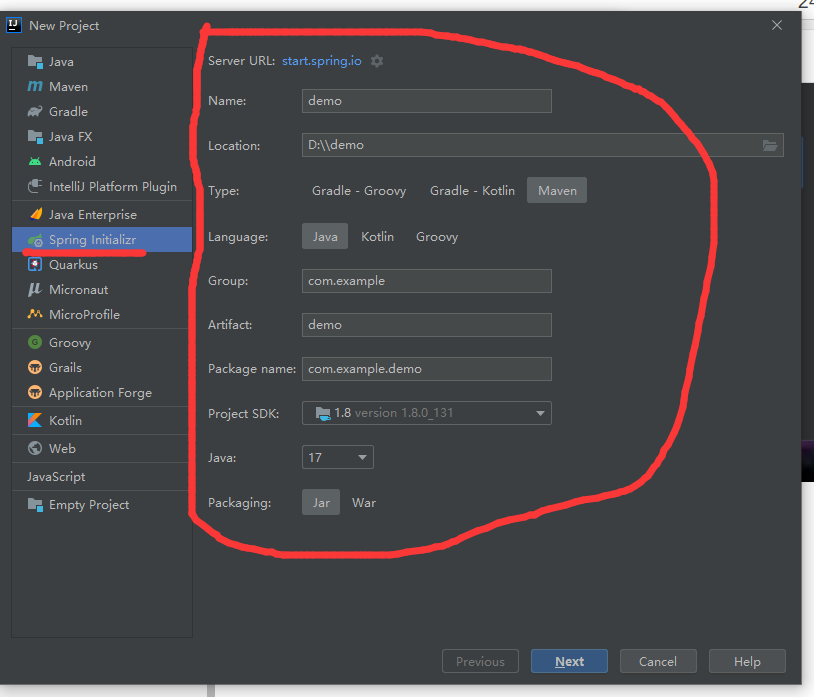Click the Name input field
The width and height of the screenshot is (814, 697).
click(x=427, y=101)
